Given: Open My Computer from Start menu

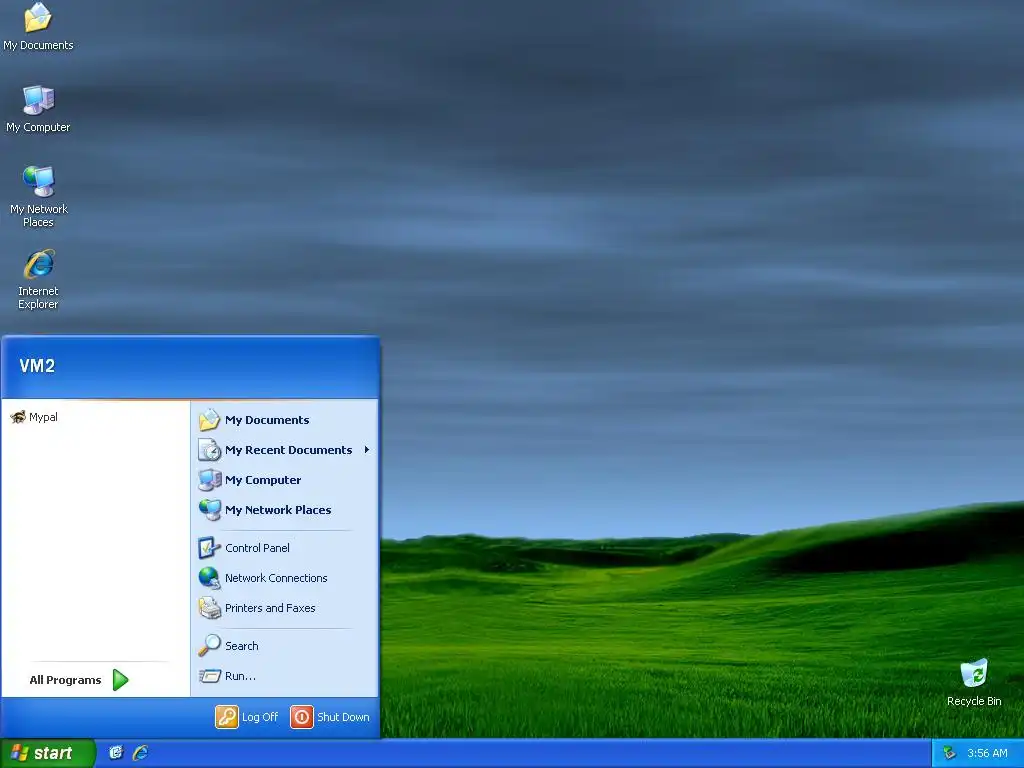Looking at the screenshot, I should [287, 480].
